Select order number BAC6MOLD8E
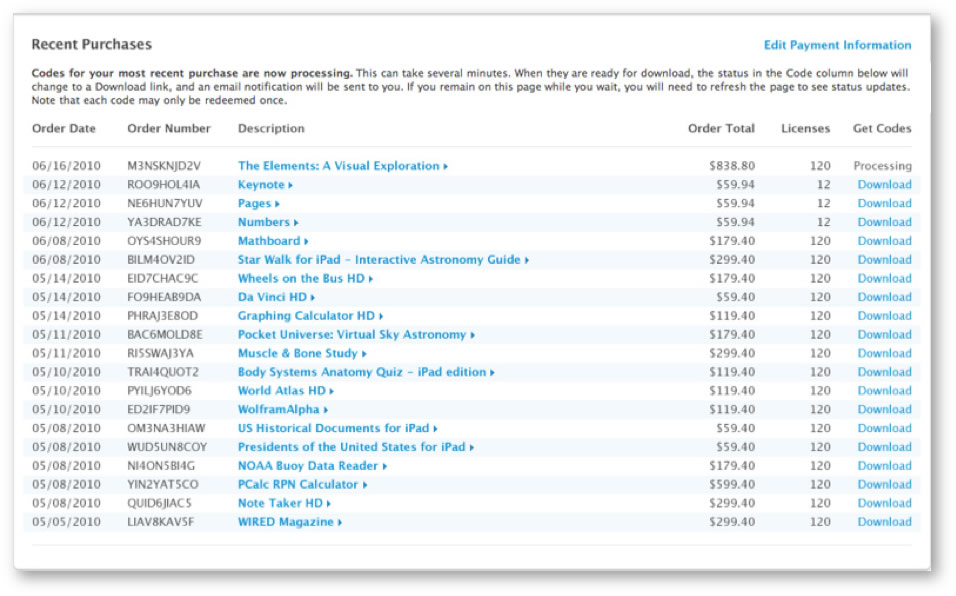 click(x=165, y=335)
